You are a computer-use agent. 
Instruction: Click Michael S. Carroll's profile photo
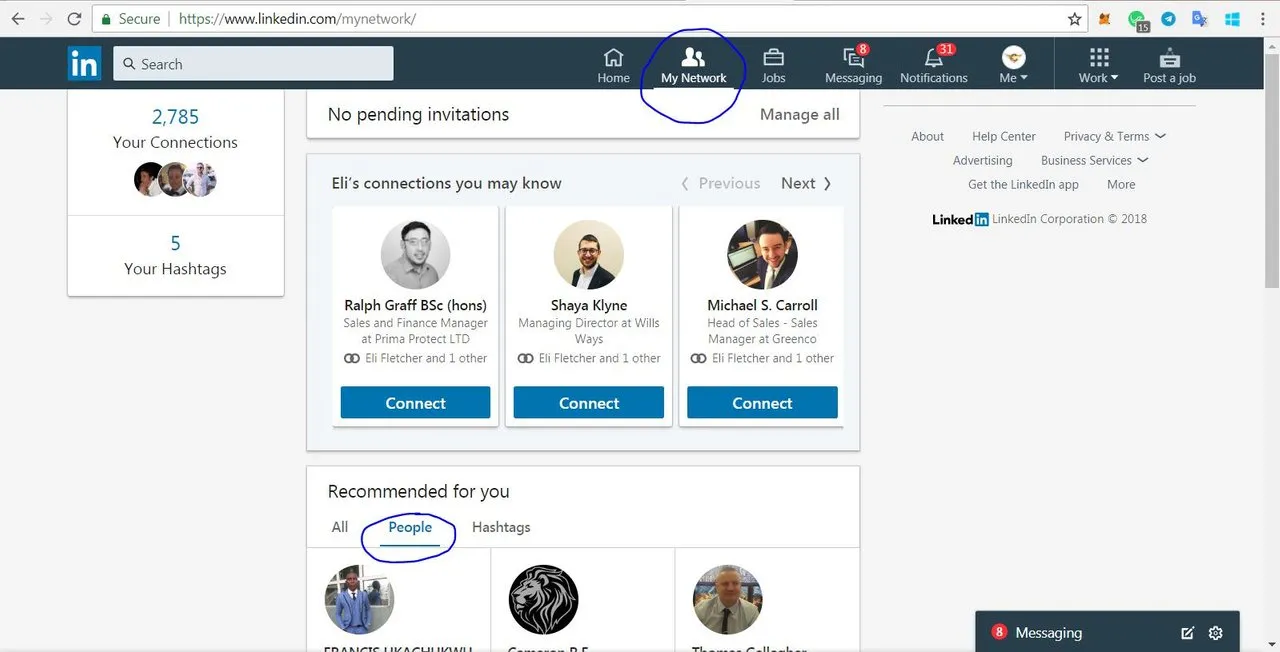762,255
